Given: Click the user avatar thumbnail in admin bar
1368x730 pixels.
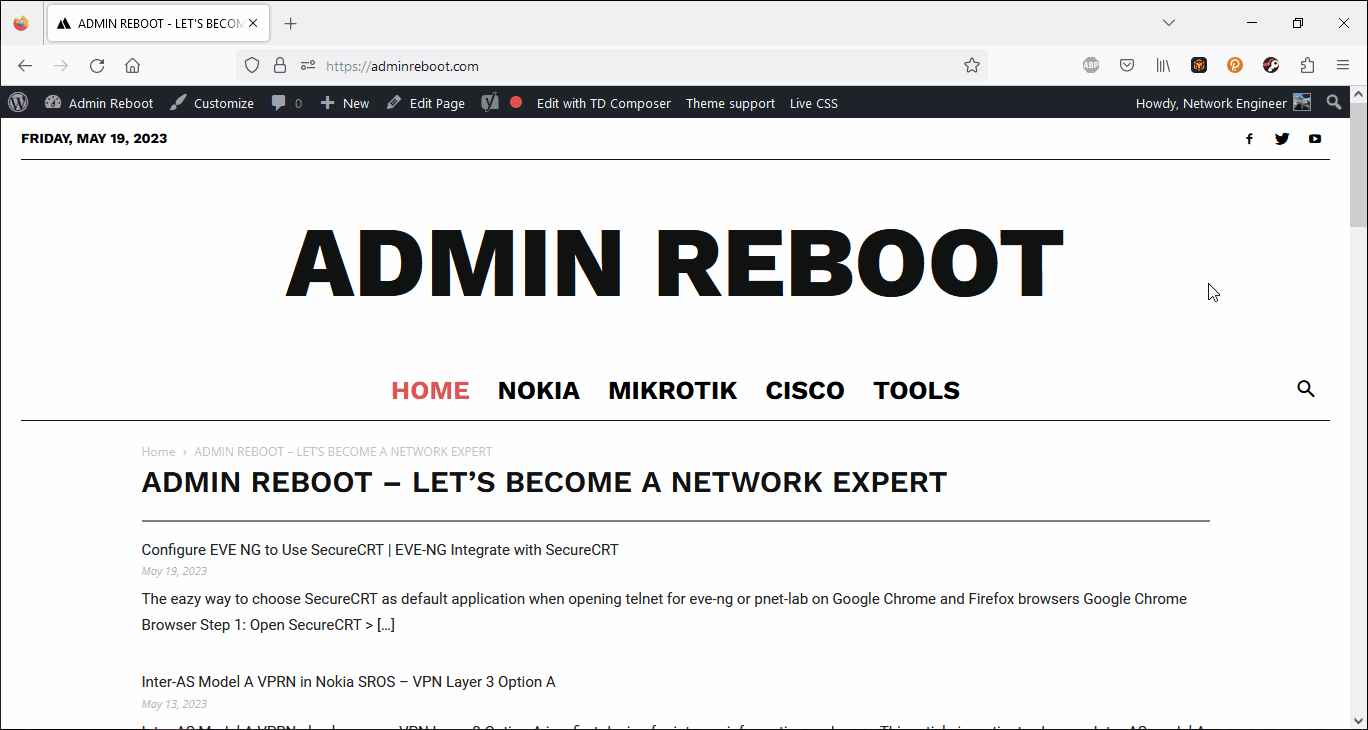Looking at the screenshot, I should pos(1302,102).
